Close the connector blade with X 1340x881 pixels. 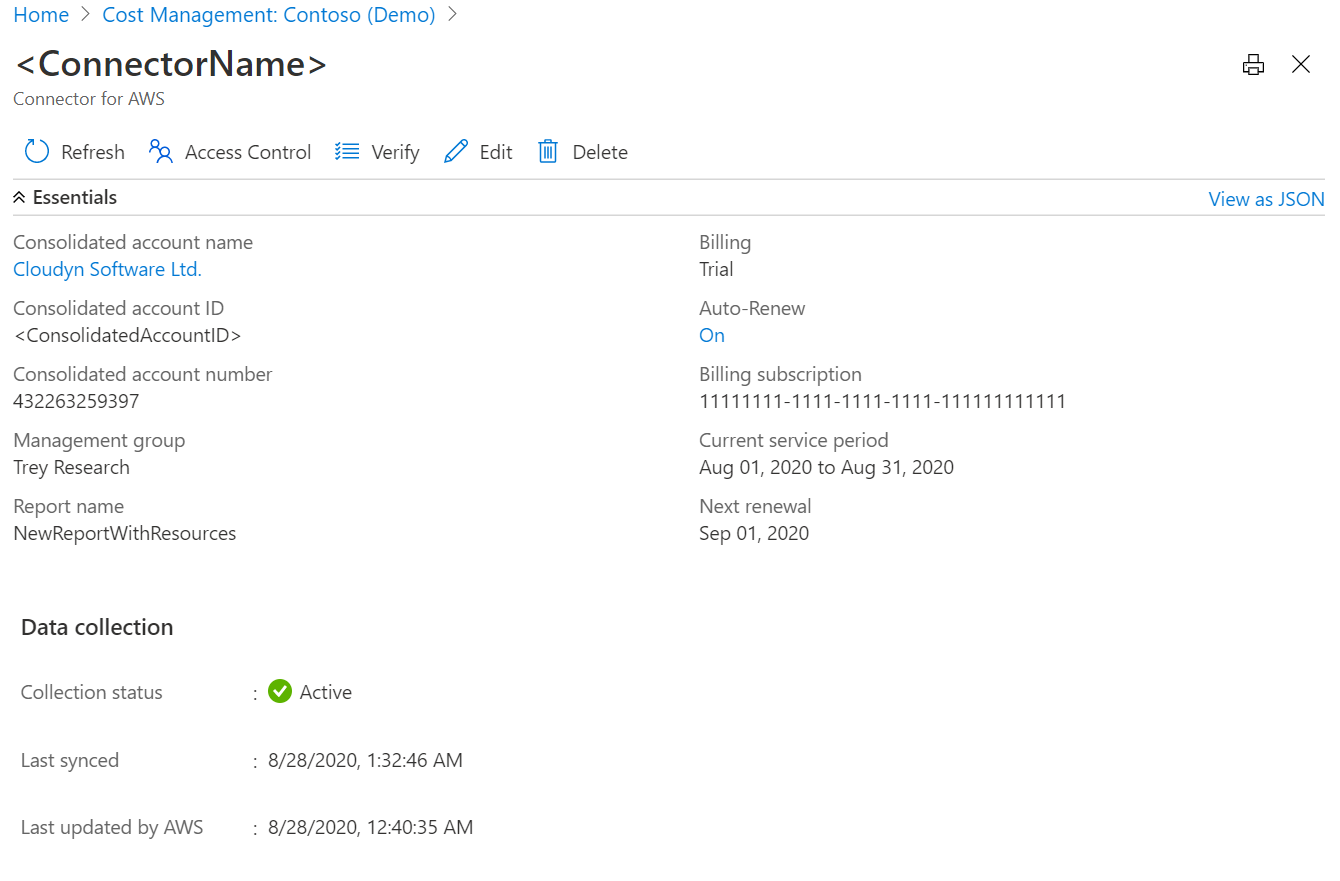[x=1301, y=65]
